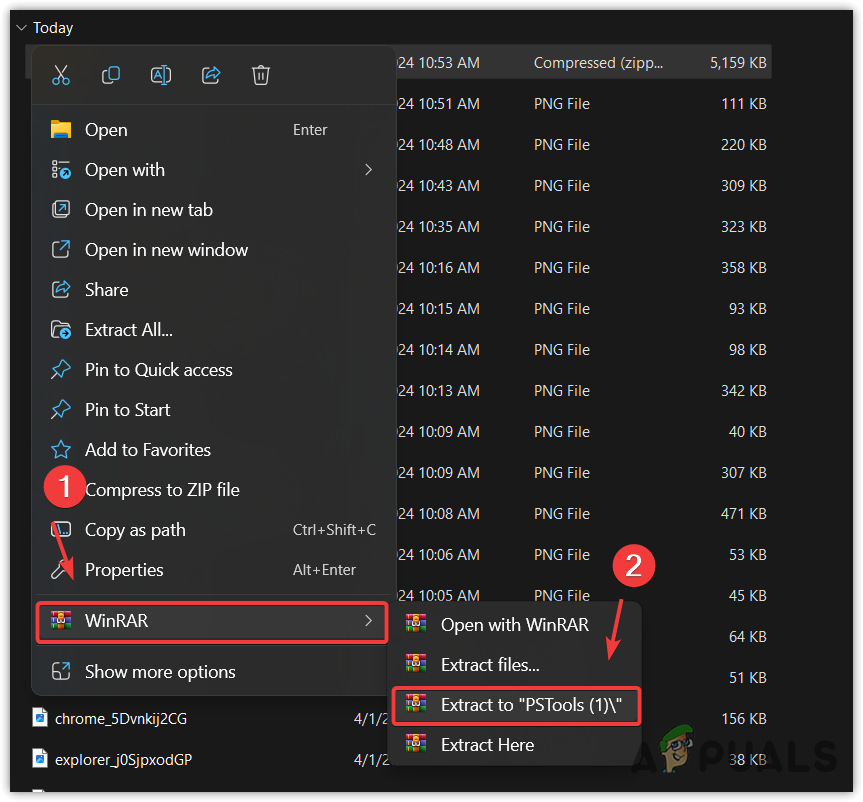The width and height of the screenshot is (863, 802).
Task: Click the explorer_j0SjpxodGP file icon
Action: (40, 759)
